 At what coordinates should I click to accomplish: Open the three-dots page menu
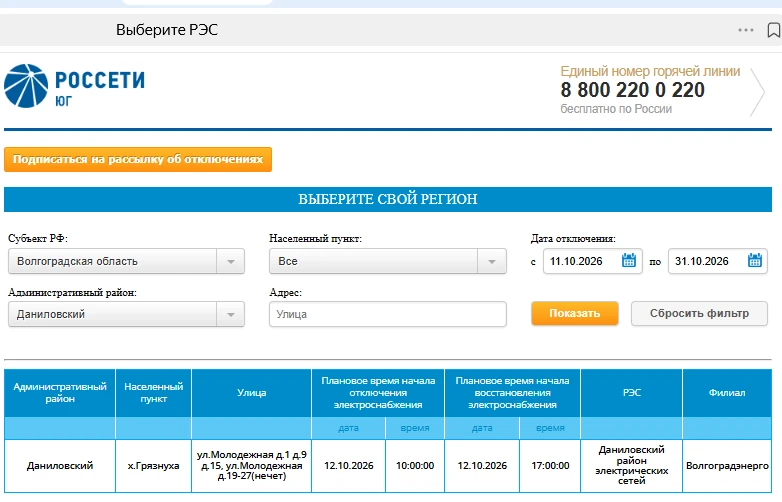(746, 30)
